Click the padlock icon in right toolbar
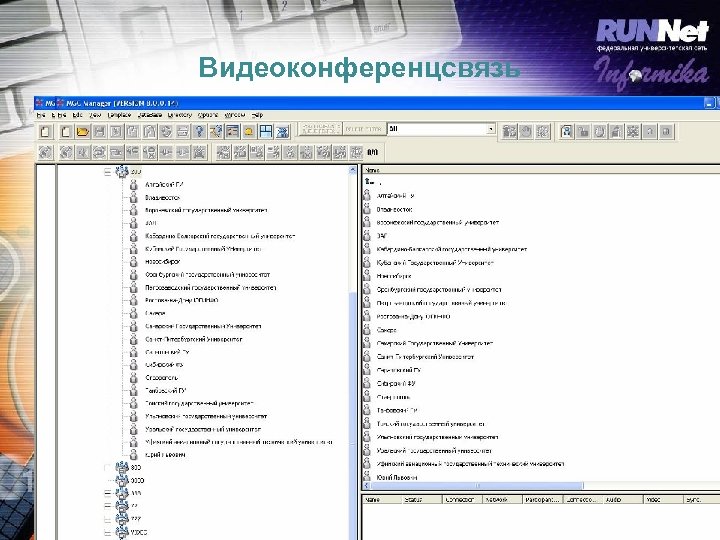Viewport: 720px width, 540px height. pyautogui.click(x=583, y=132)
